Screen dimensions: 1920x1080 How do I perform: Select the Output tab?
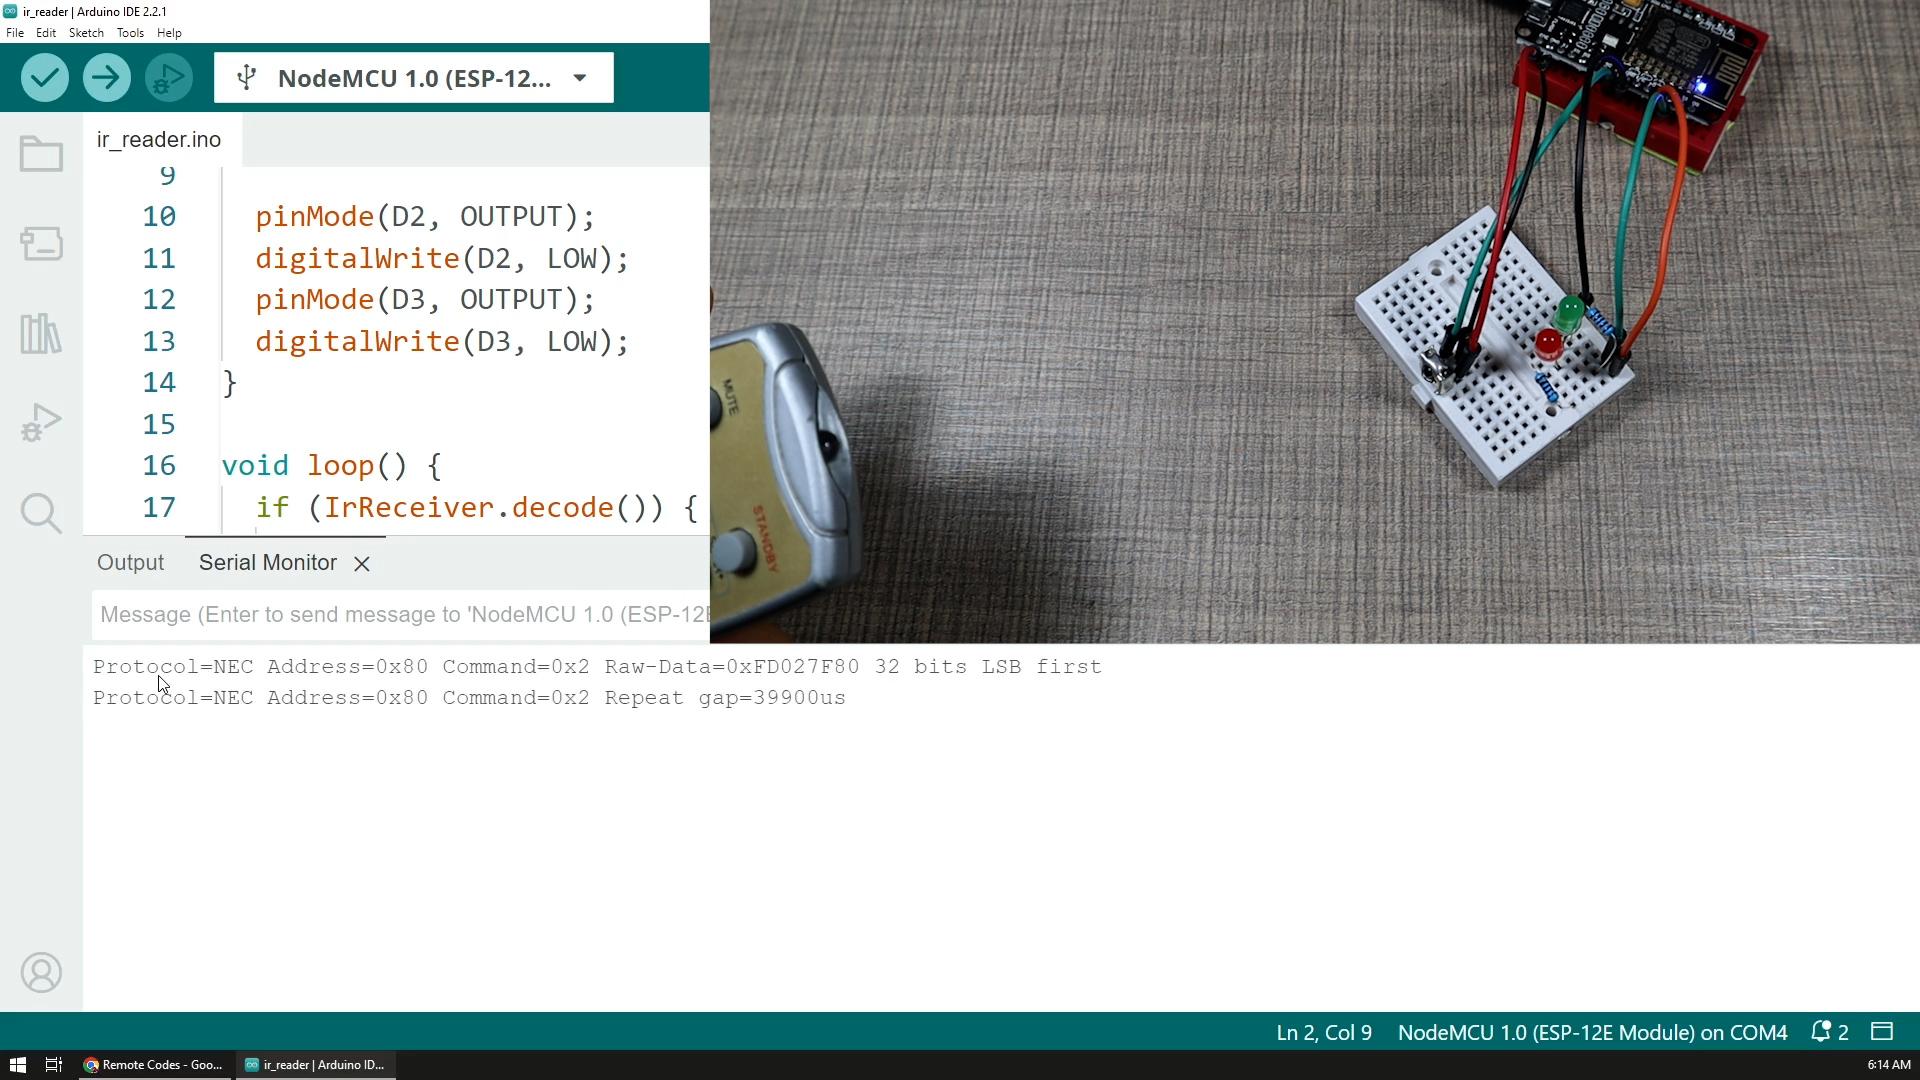coord(131,562)
